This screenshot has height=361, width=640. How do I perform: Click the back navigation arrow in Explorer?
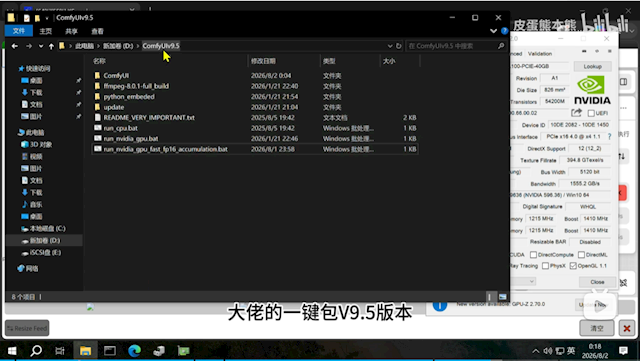coord(15,46)
